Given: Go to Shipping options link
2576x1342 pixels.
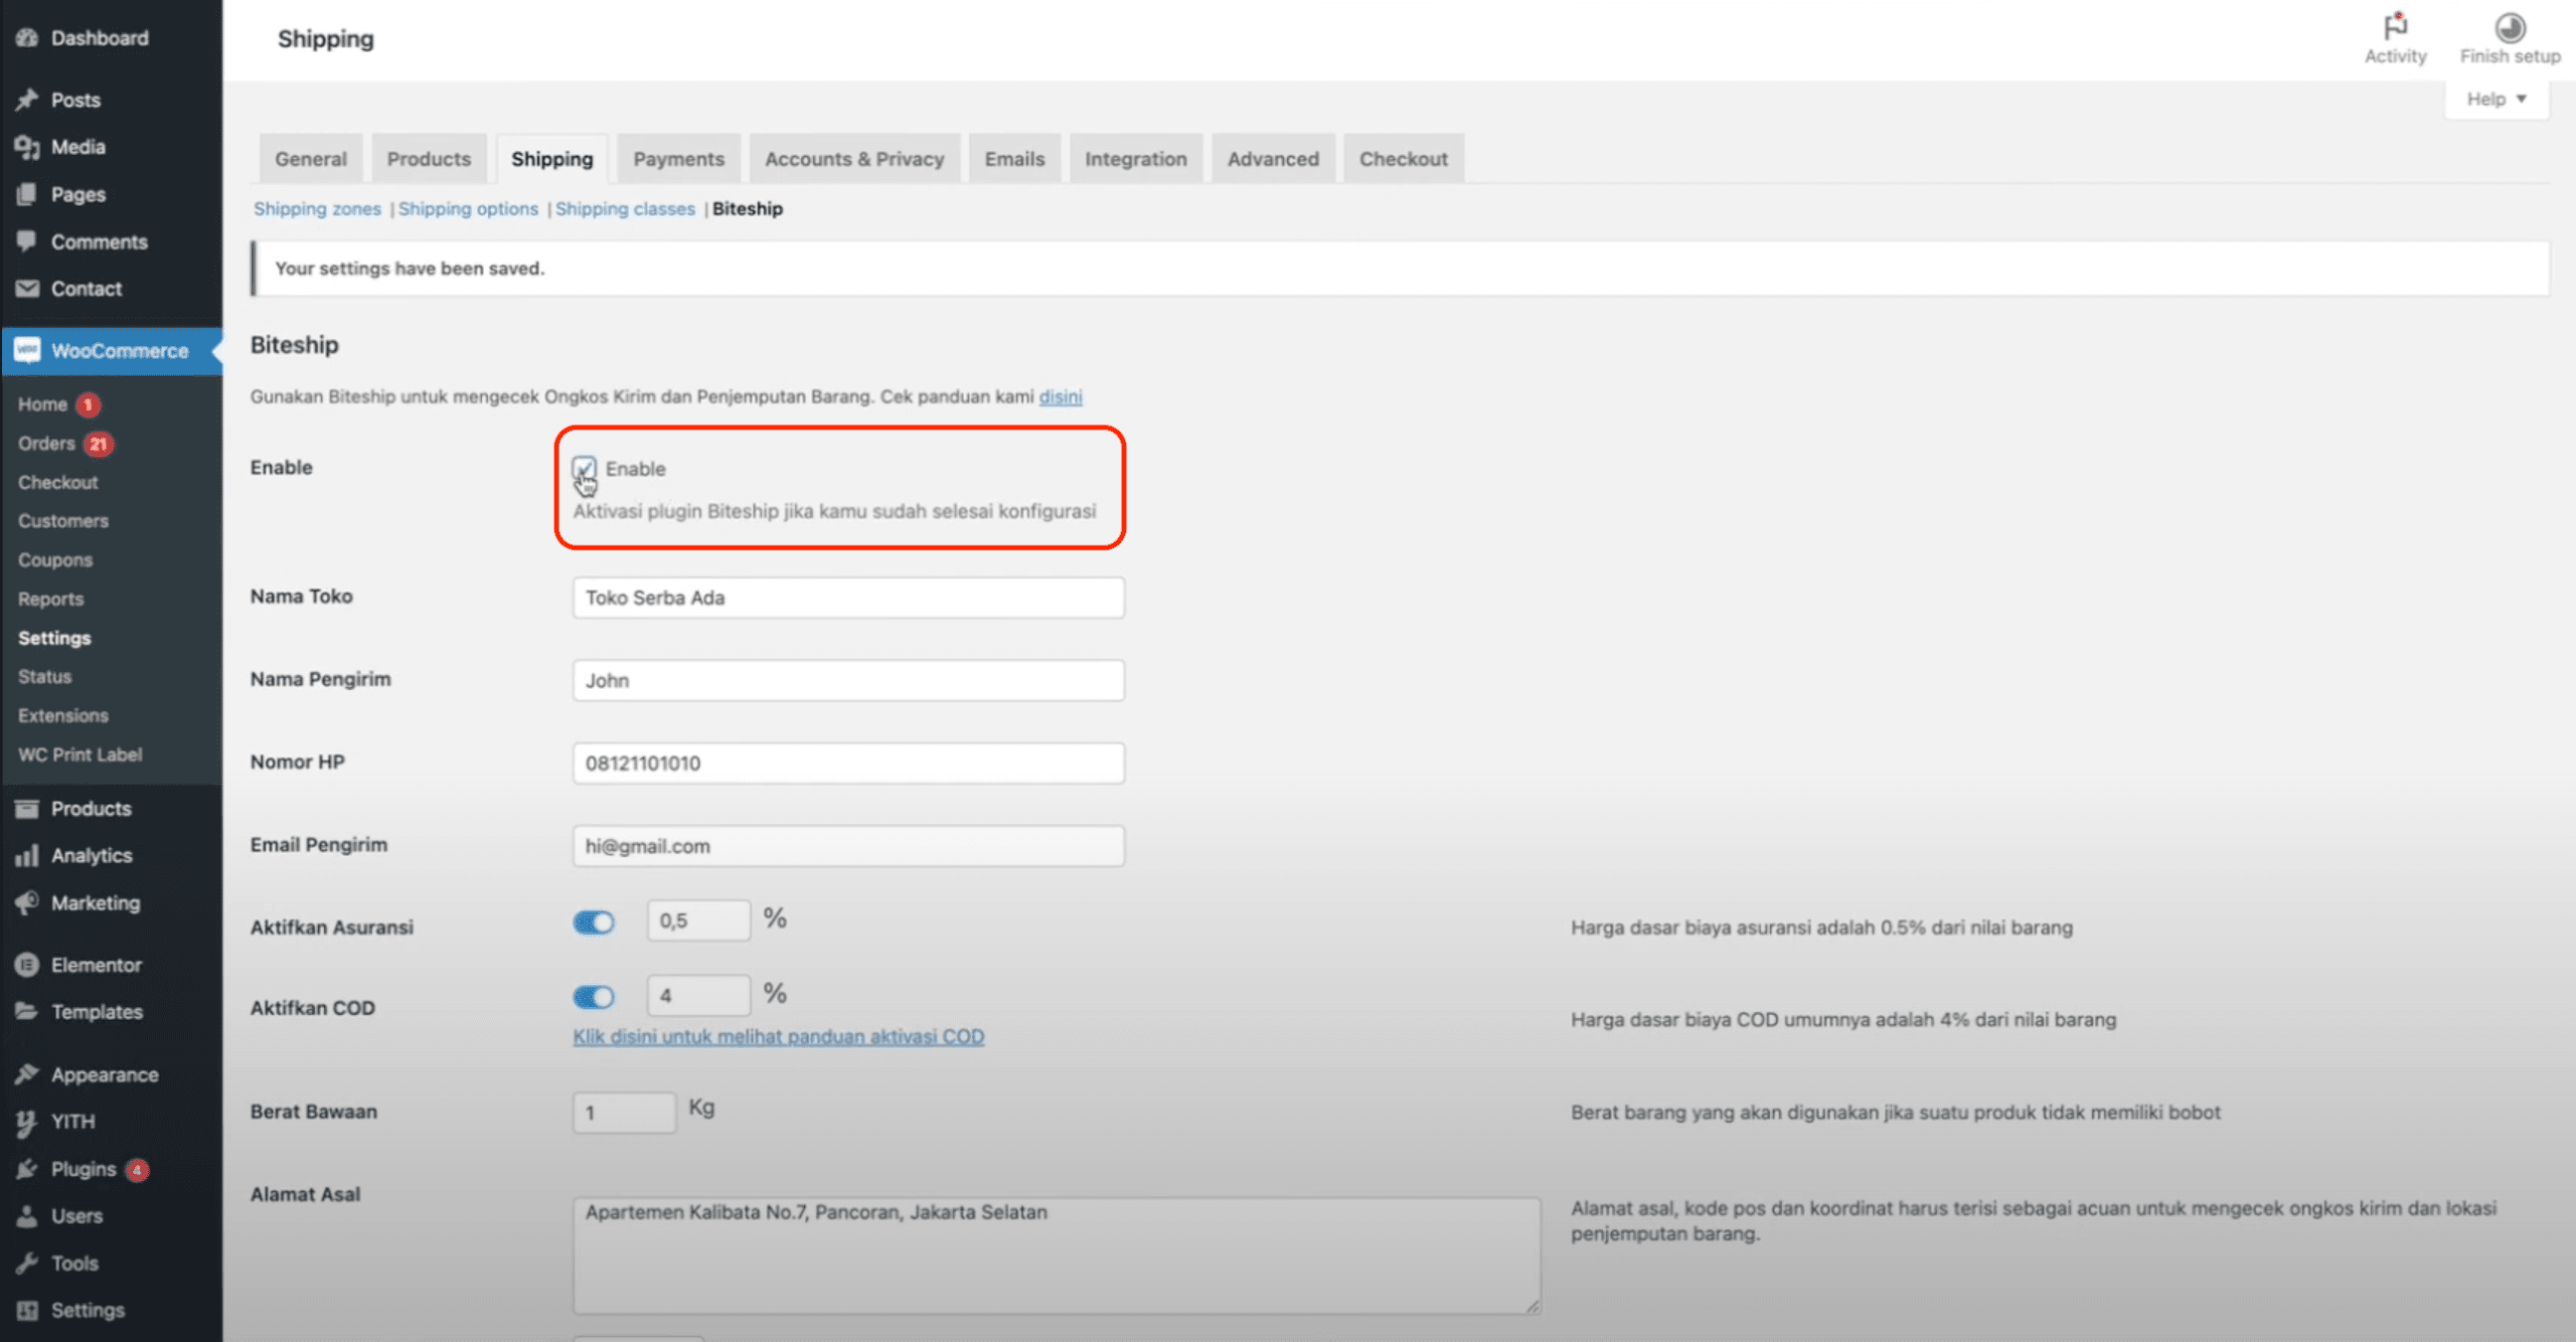Looking at the screenshot, I should coord(468,209).
